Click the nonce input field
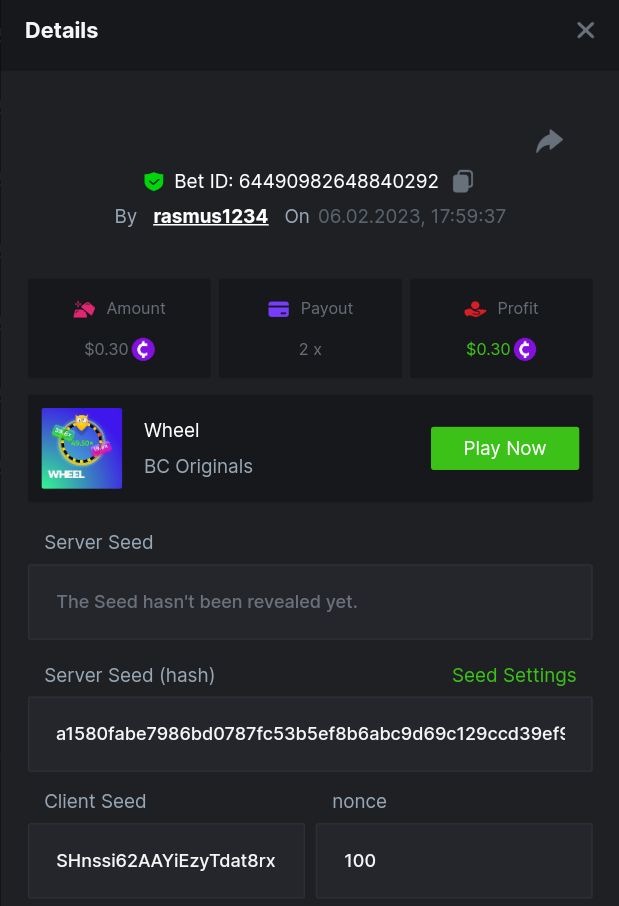619x906 pixels. 454,861
